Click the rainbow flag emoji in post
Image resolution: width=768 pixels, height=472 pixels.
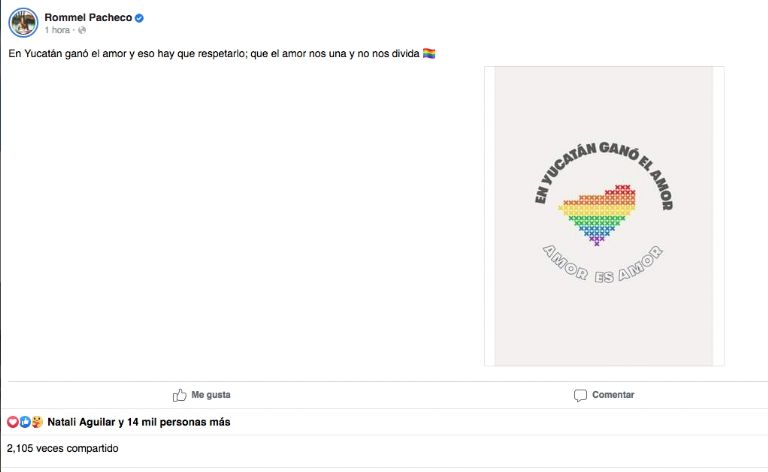[x=429, y=53]
